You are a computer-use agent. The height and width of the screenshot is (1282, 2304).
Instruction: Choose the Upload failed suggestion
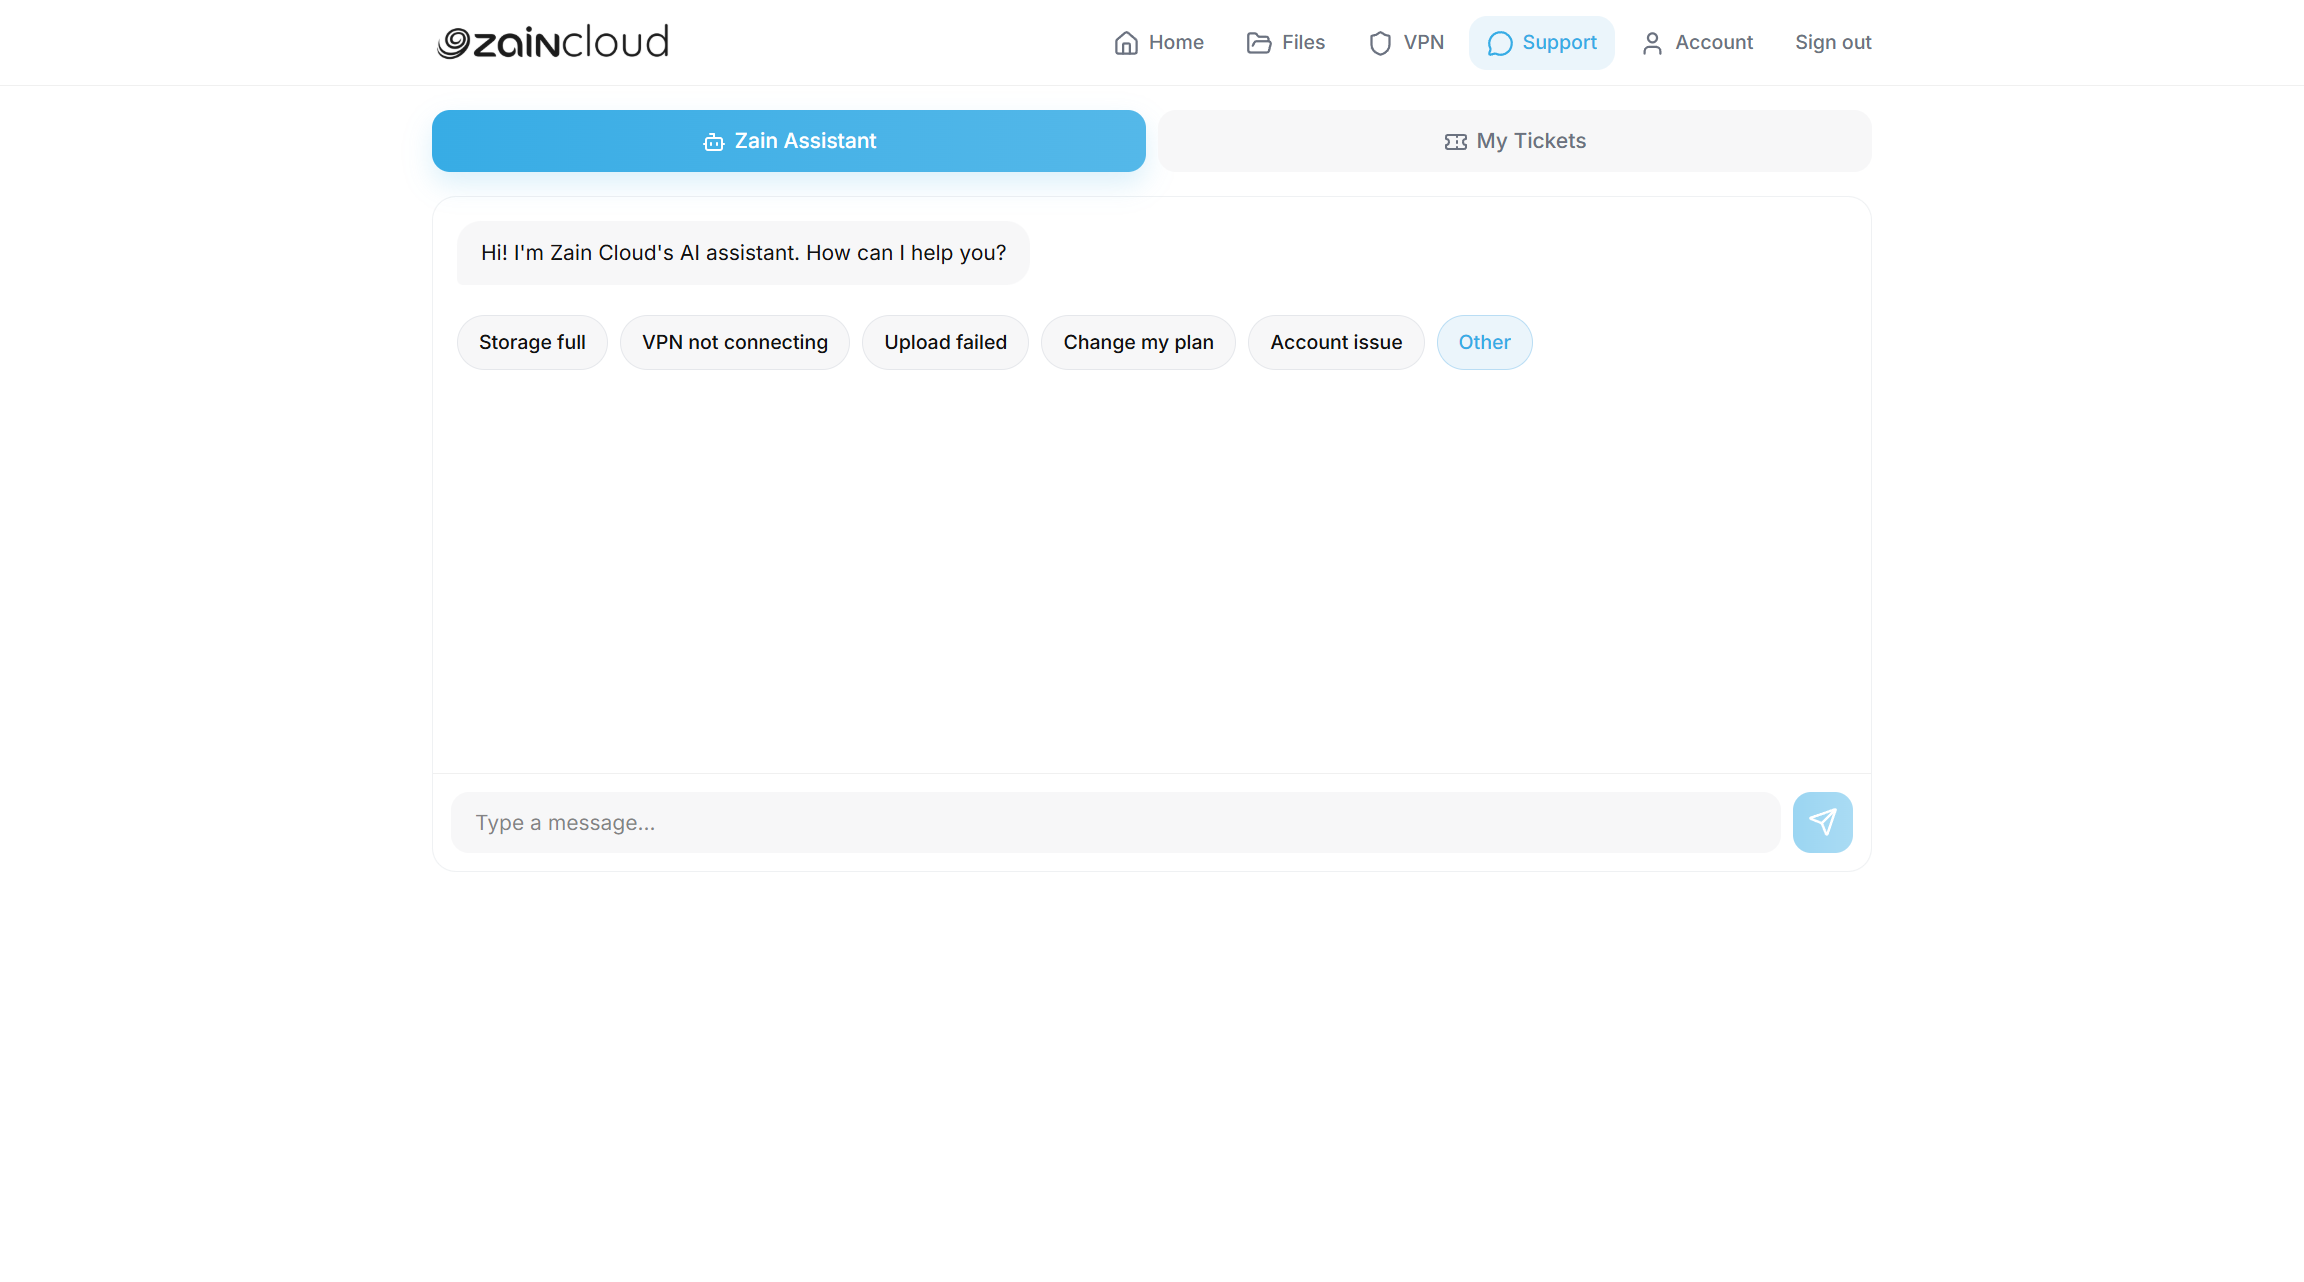coord(945,342)
